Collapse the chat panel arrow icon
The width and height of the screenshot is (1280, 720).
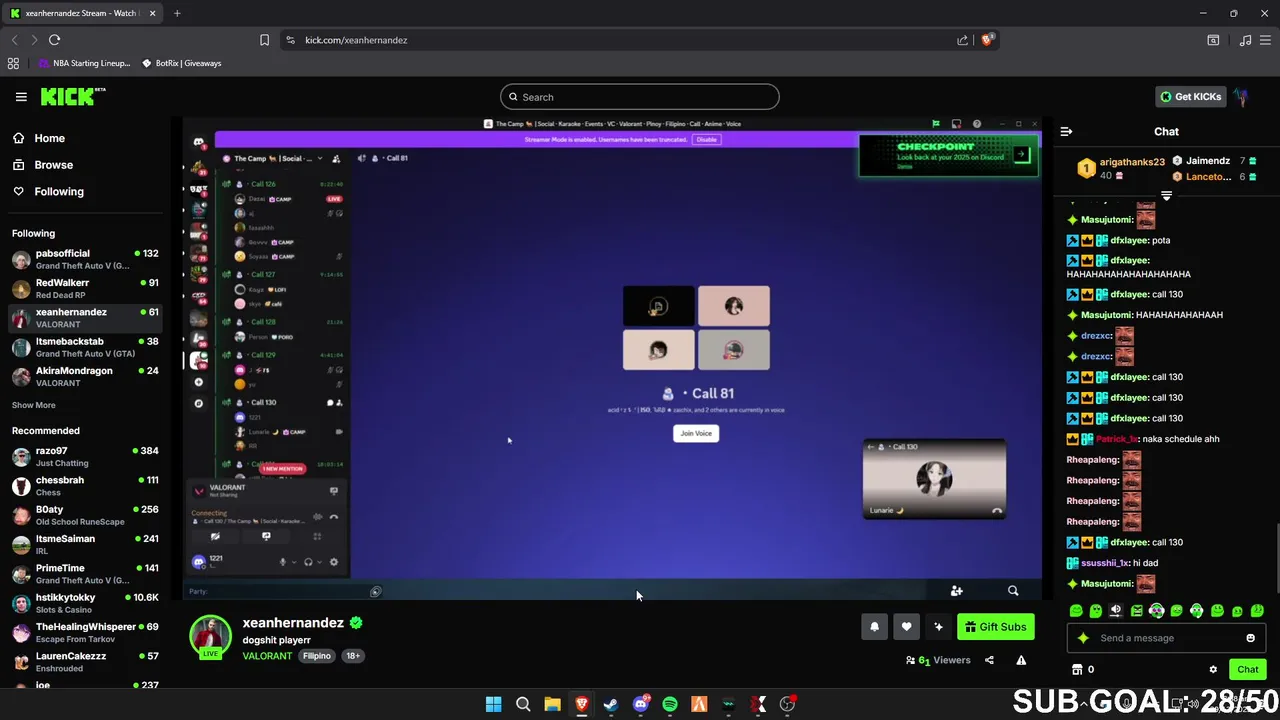click(x=1066, y=131)
